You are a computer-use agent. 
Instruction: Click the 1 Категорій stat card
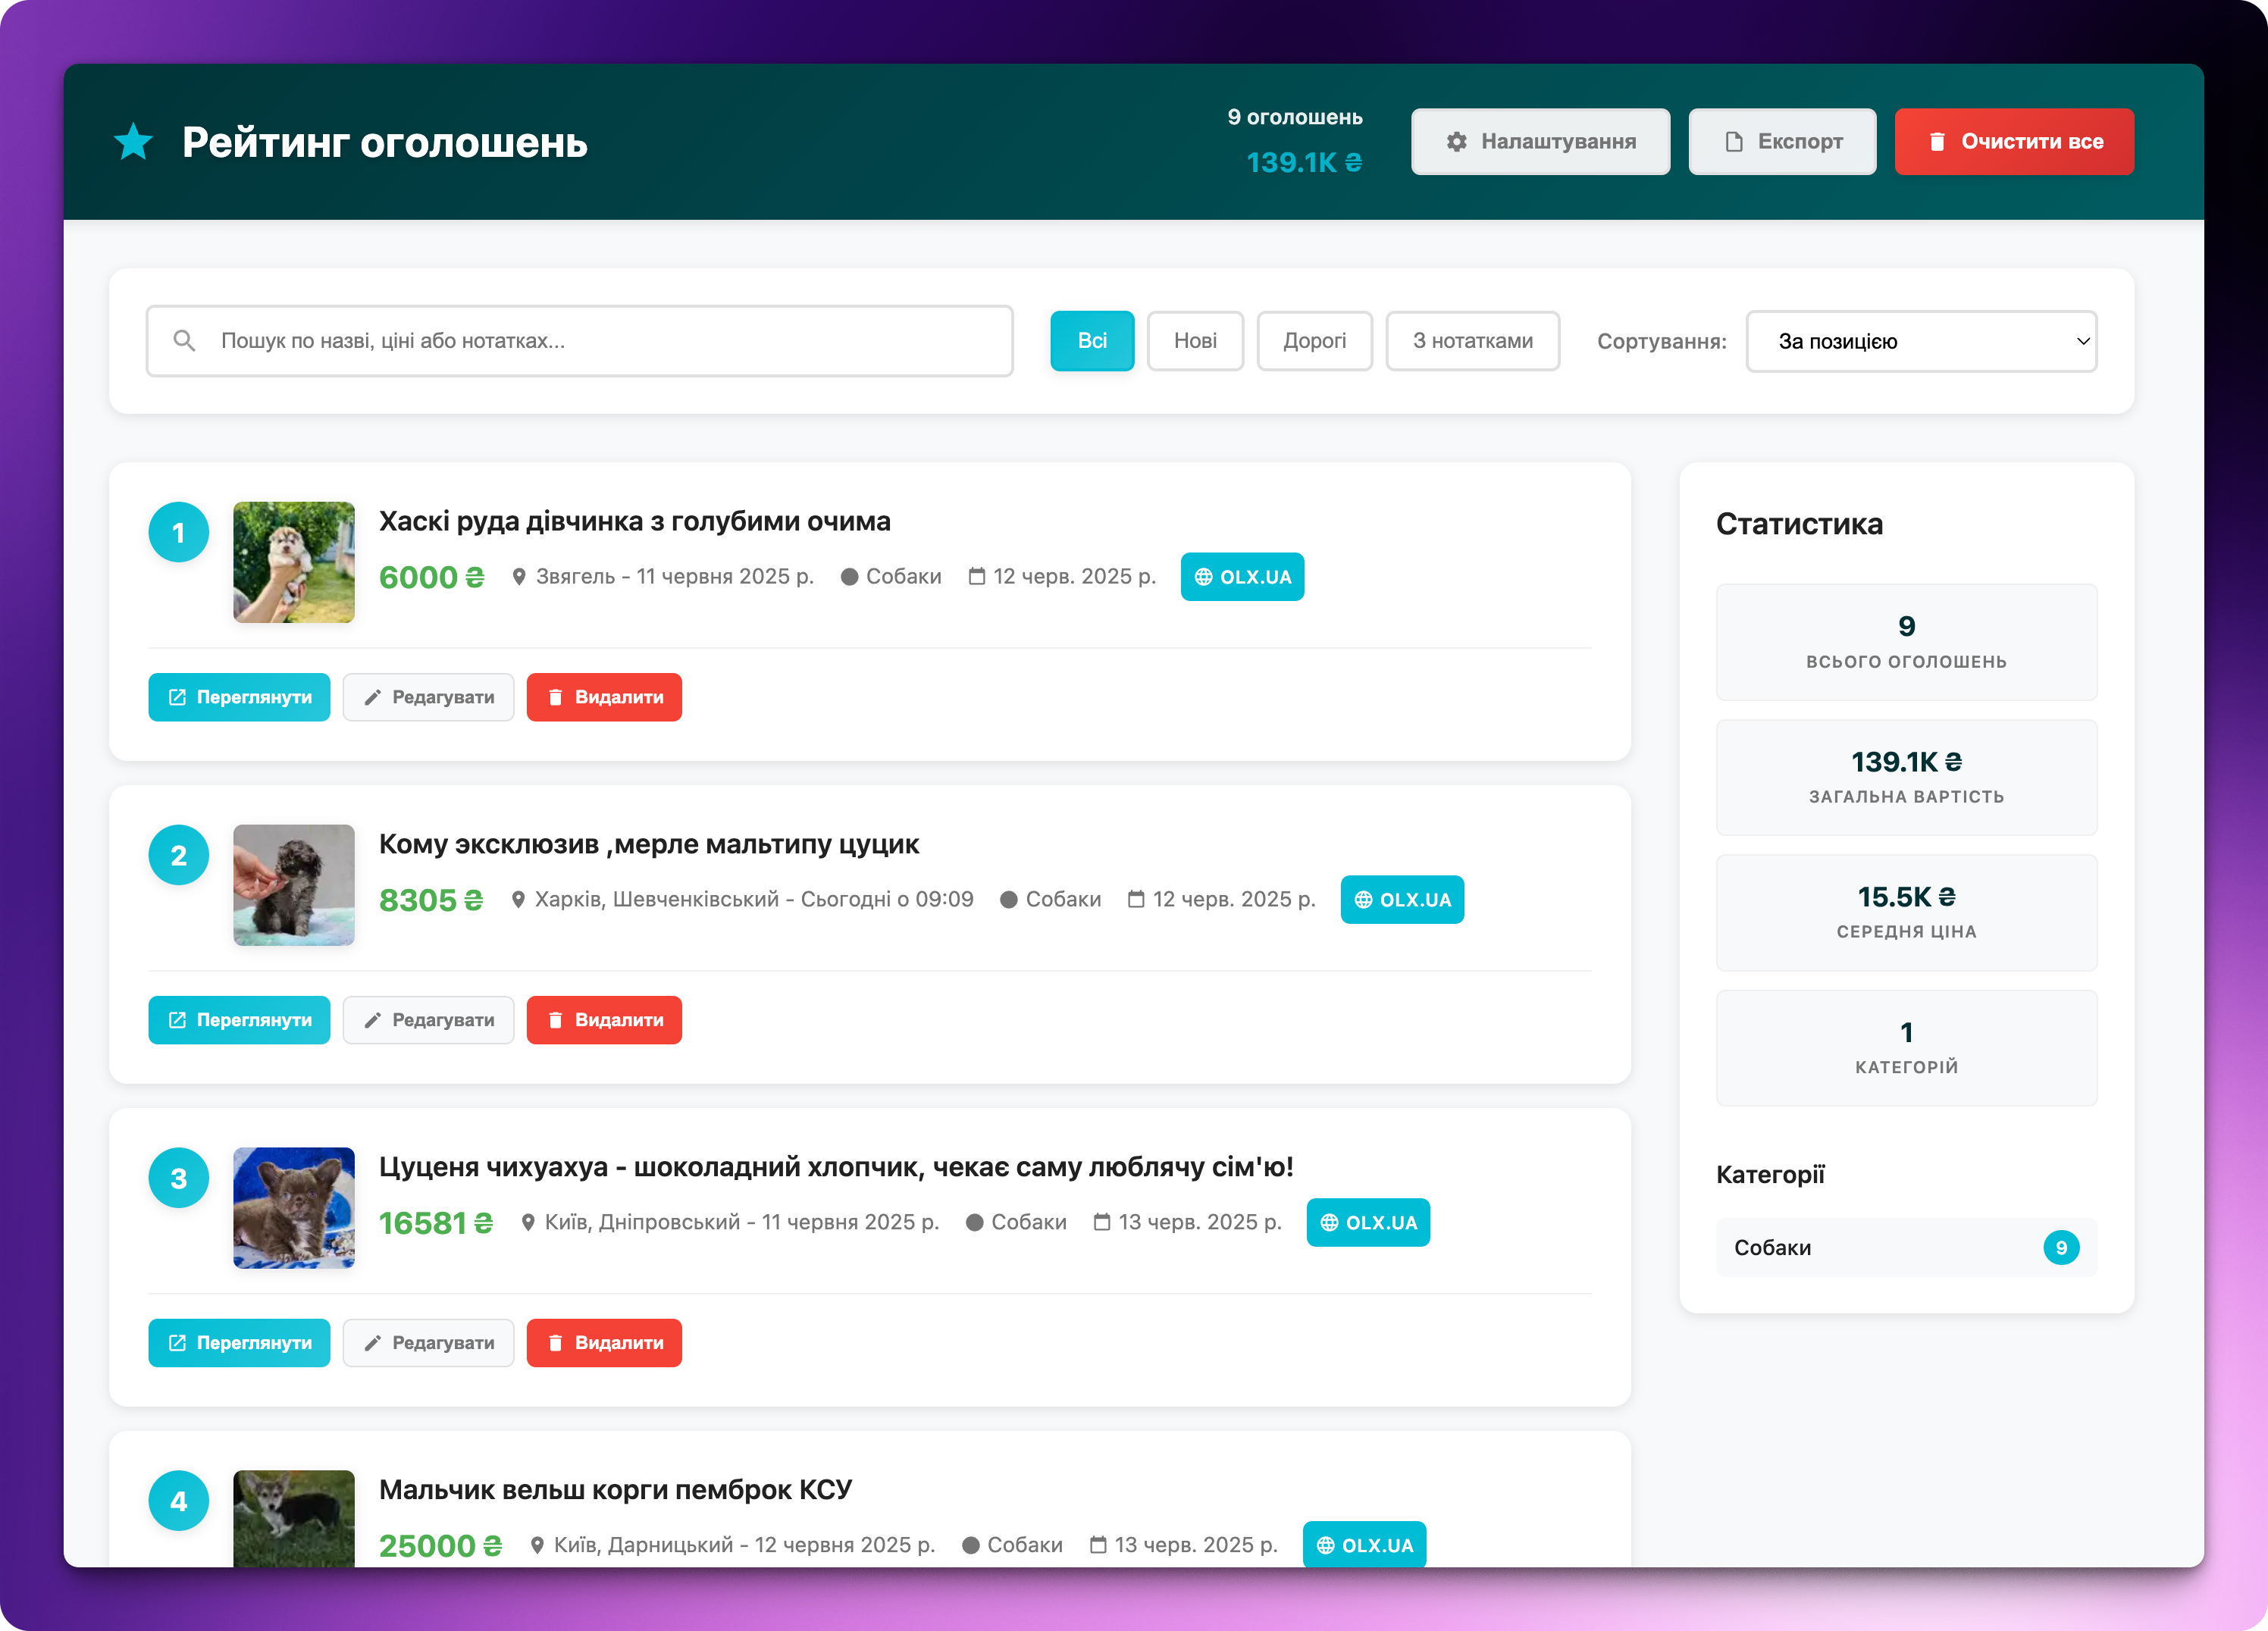click(1906, 1048)
